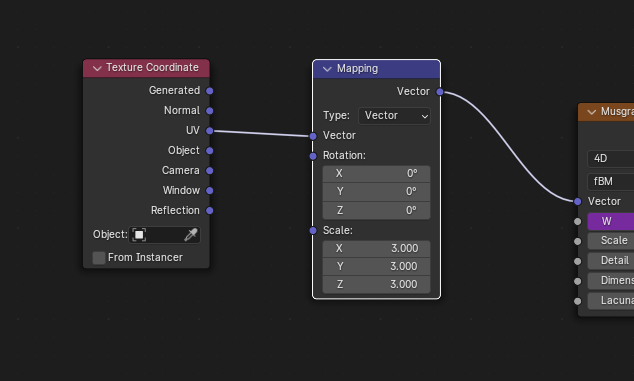This screenshot has width=634, height=381.
Task: Click the Object field cube icon
Action: click(139, 235)
